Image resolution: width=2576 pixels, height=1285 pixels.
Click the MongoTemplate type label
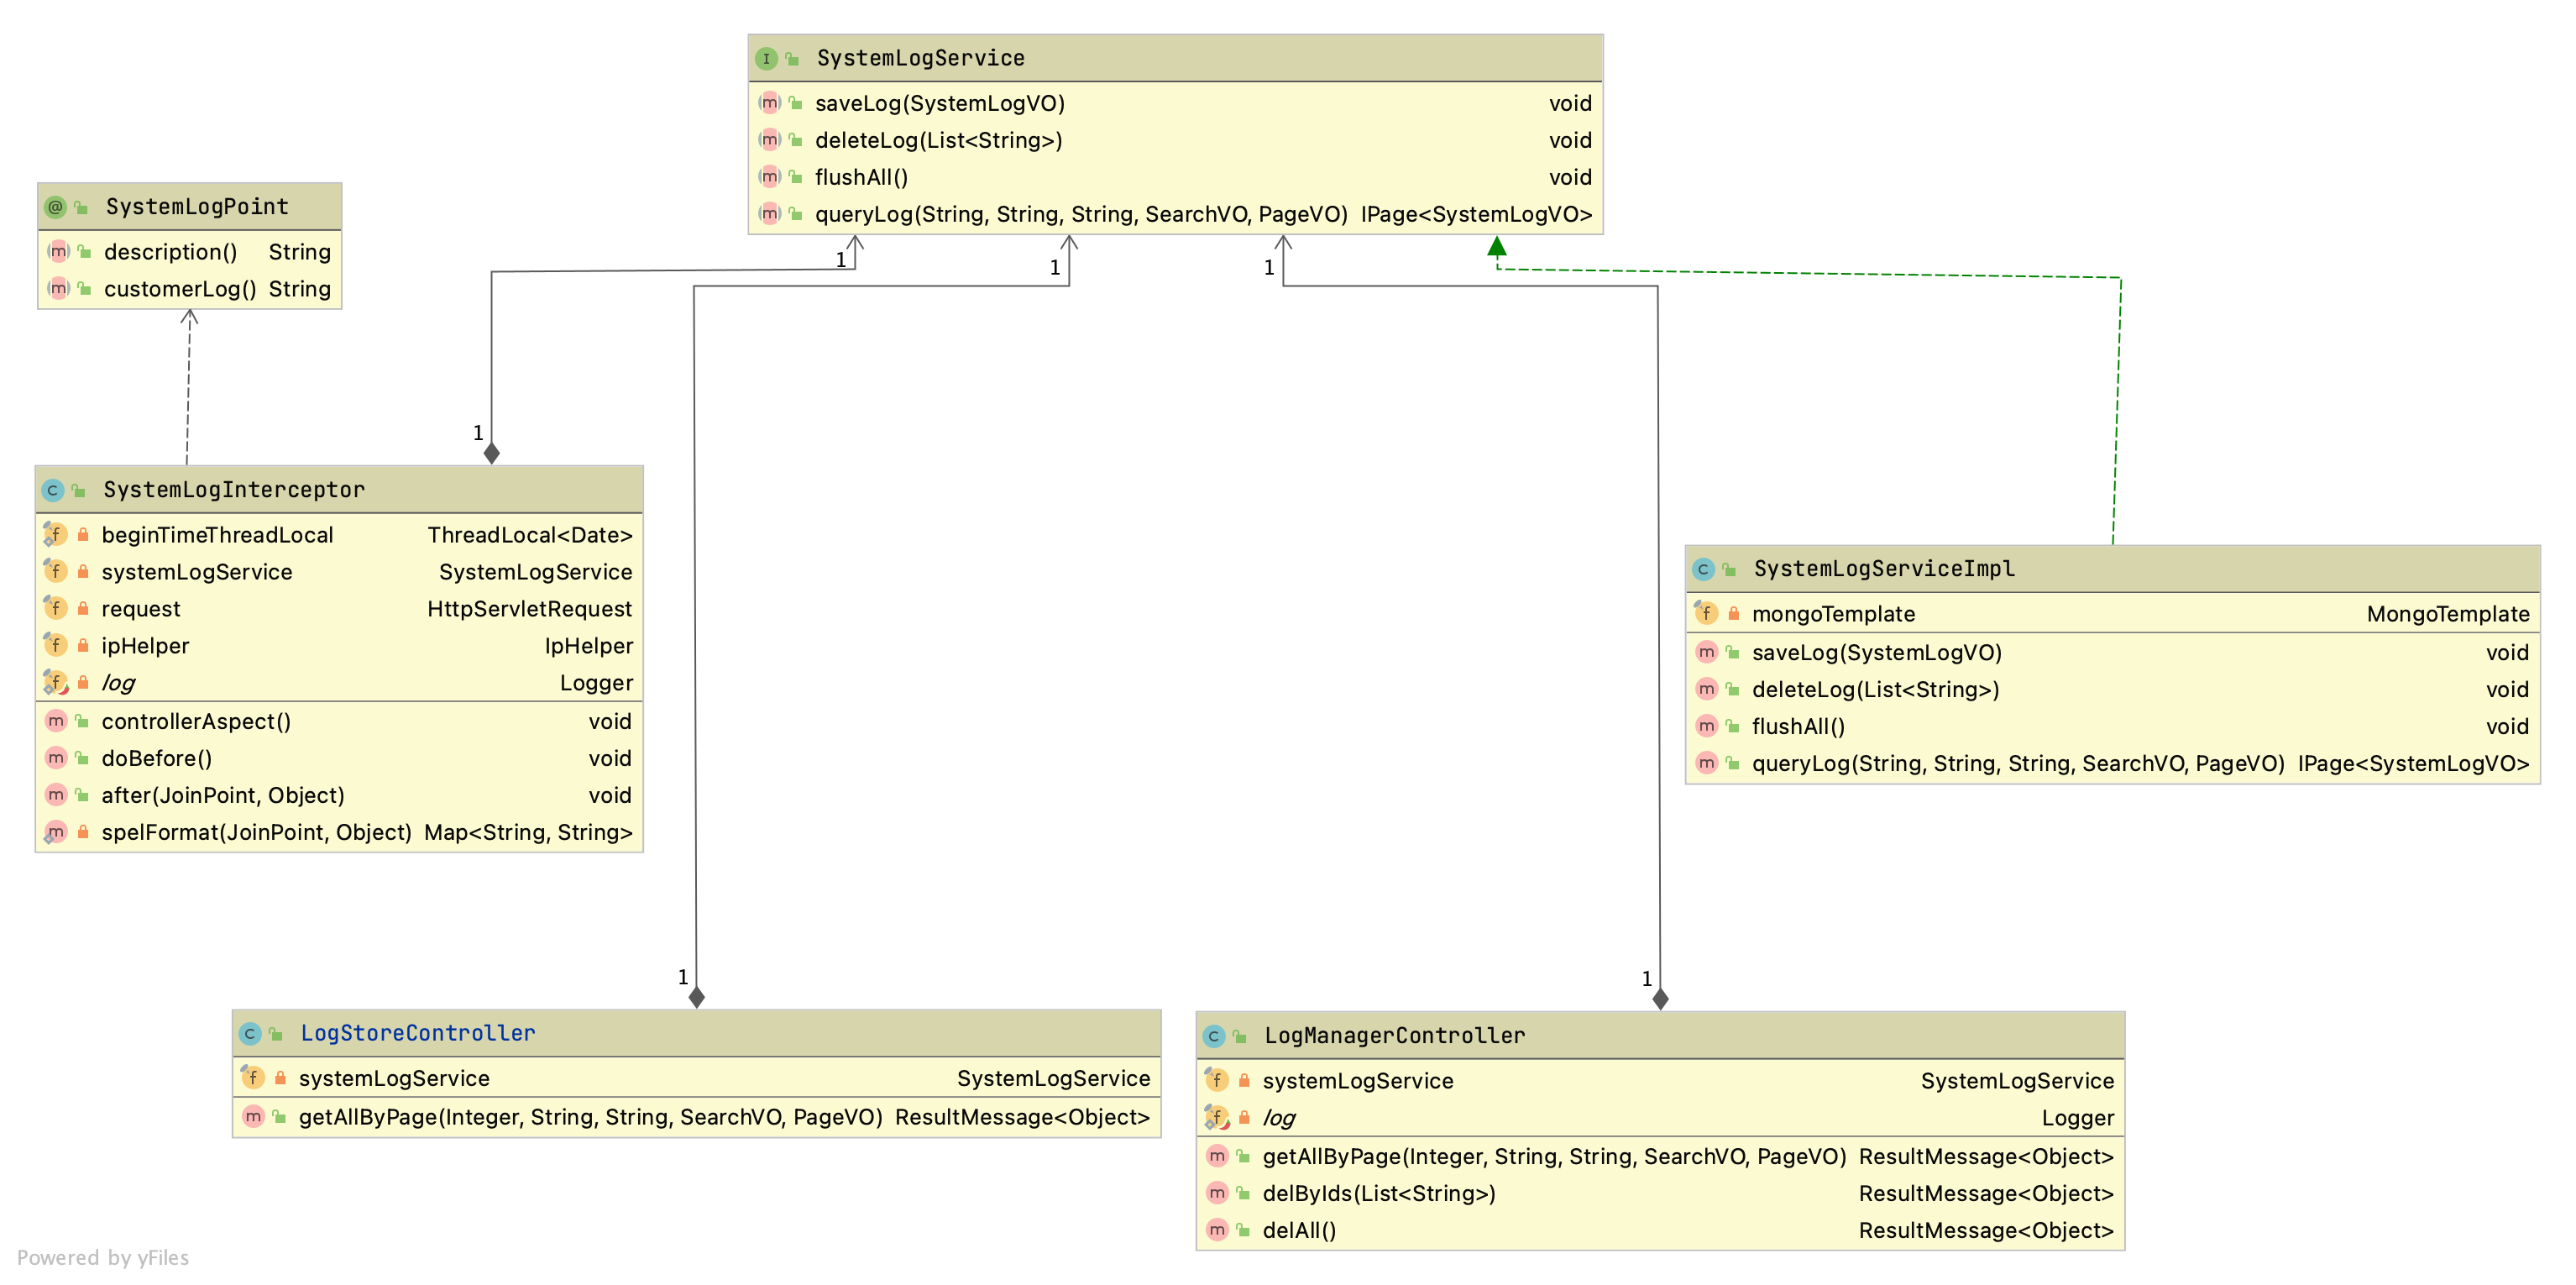click(x=2447, y=614)
